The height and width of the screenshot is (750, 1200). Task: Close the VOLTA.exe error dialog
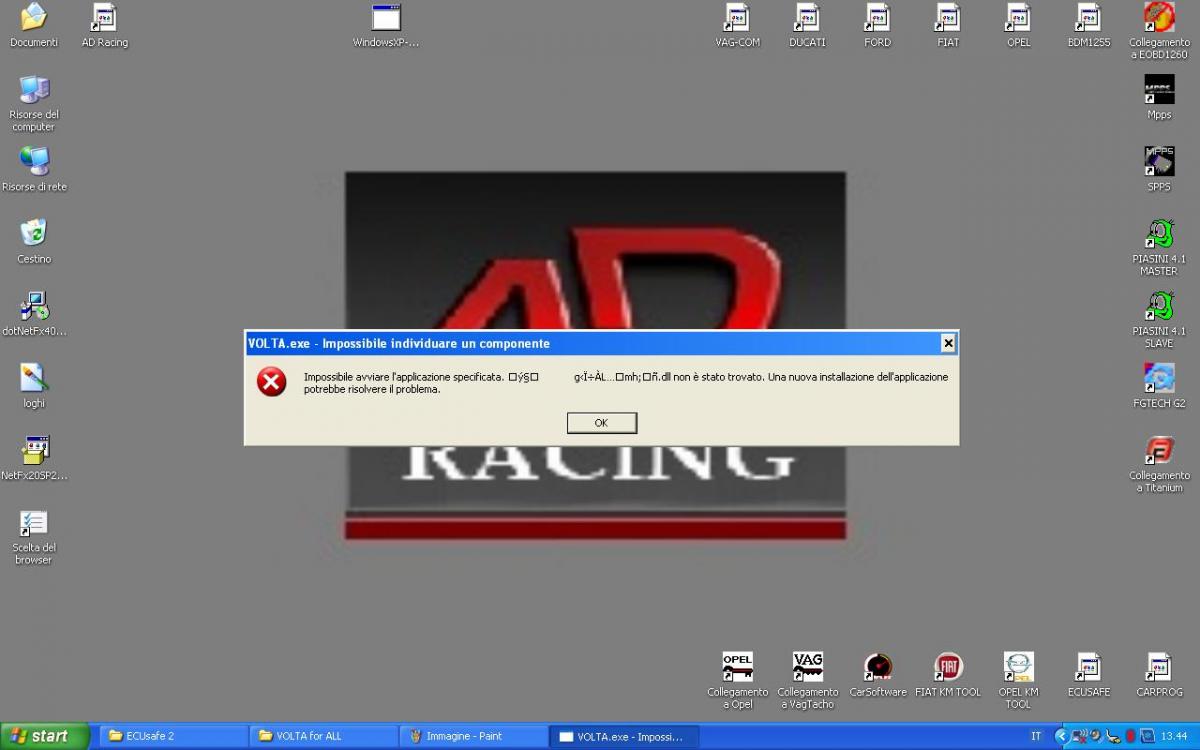(948, 343)
